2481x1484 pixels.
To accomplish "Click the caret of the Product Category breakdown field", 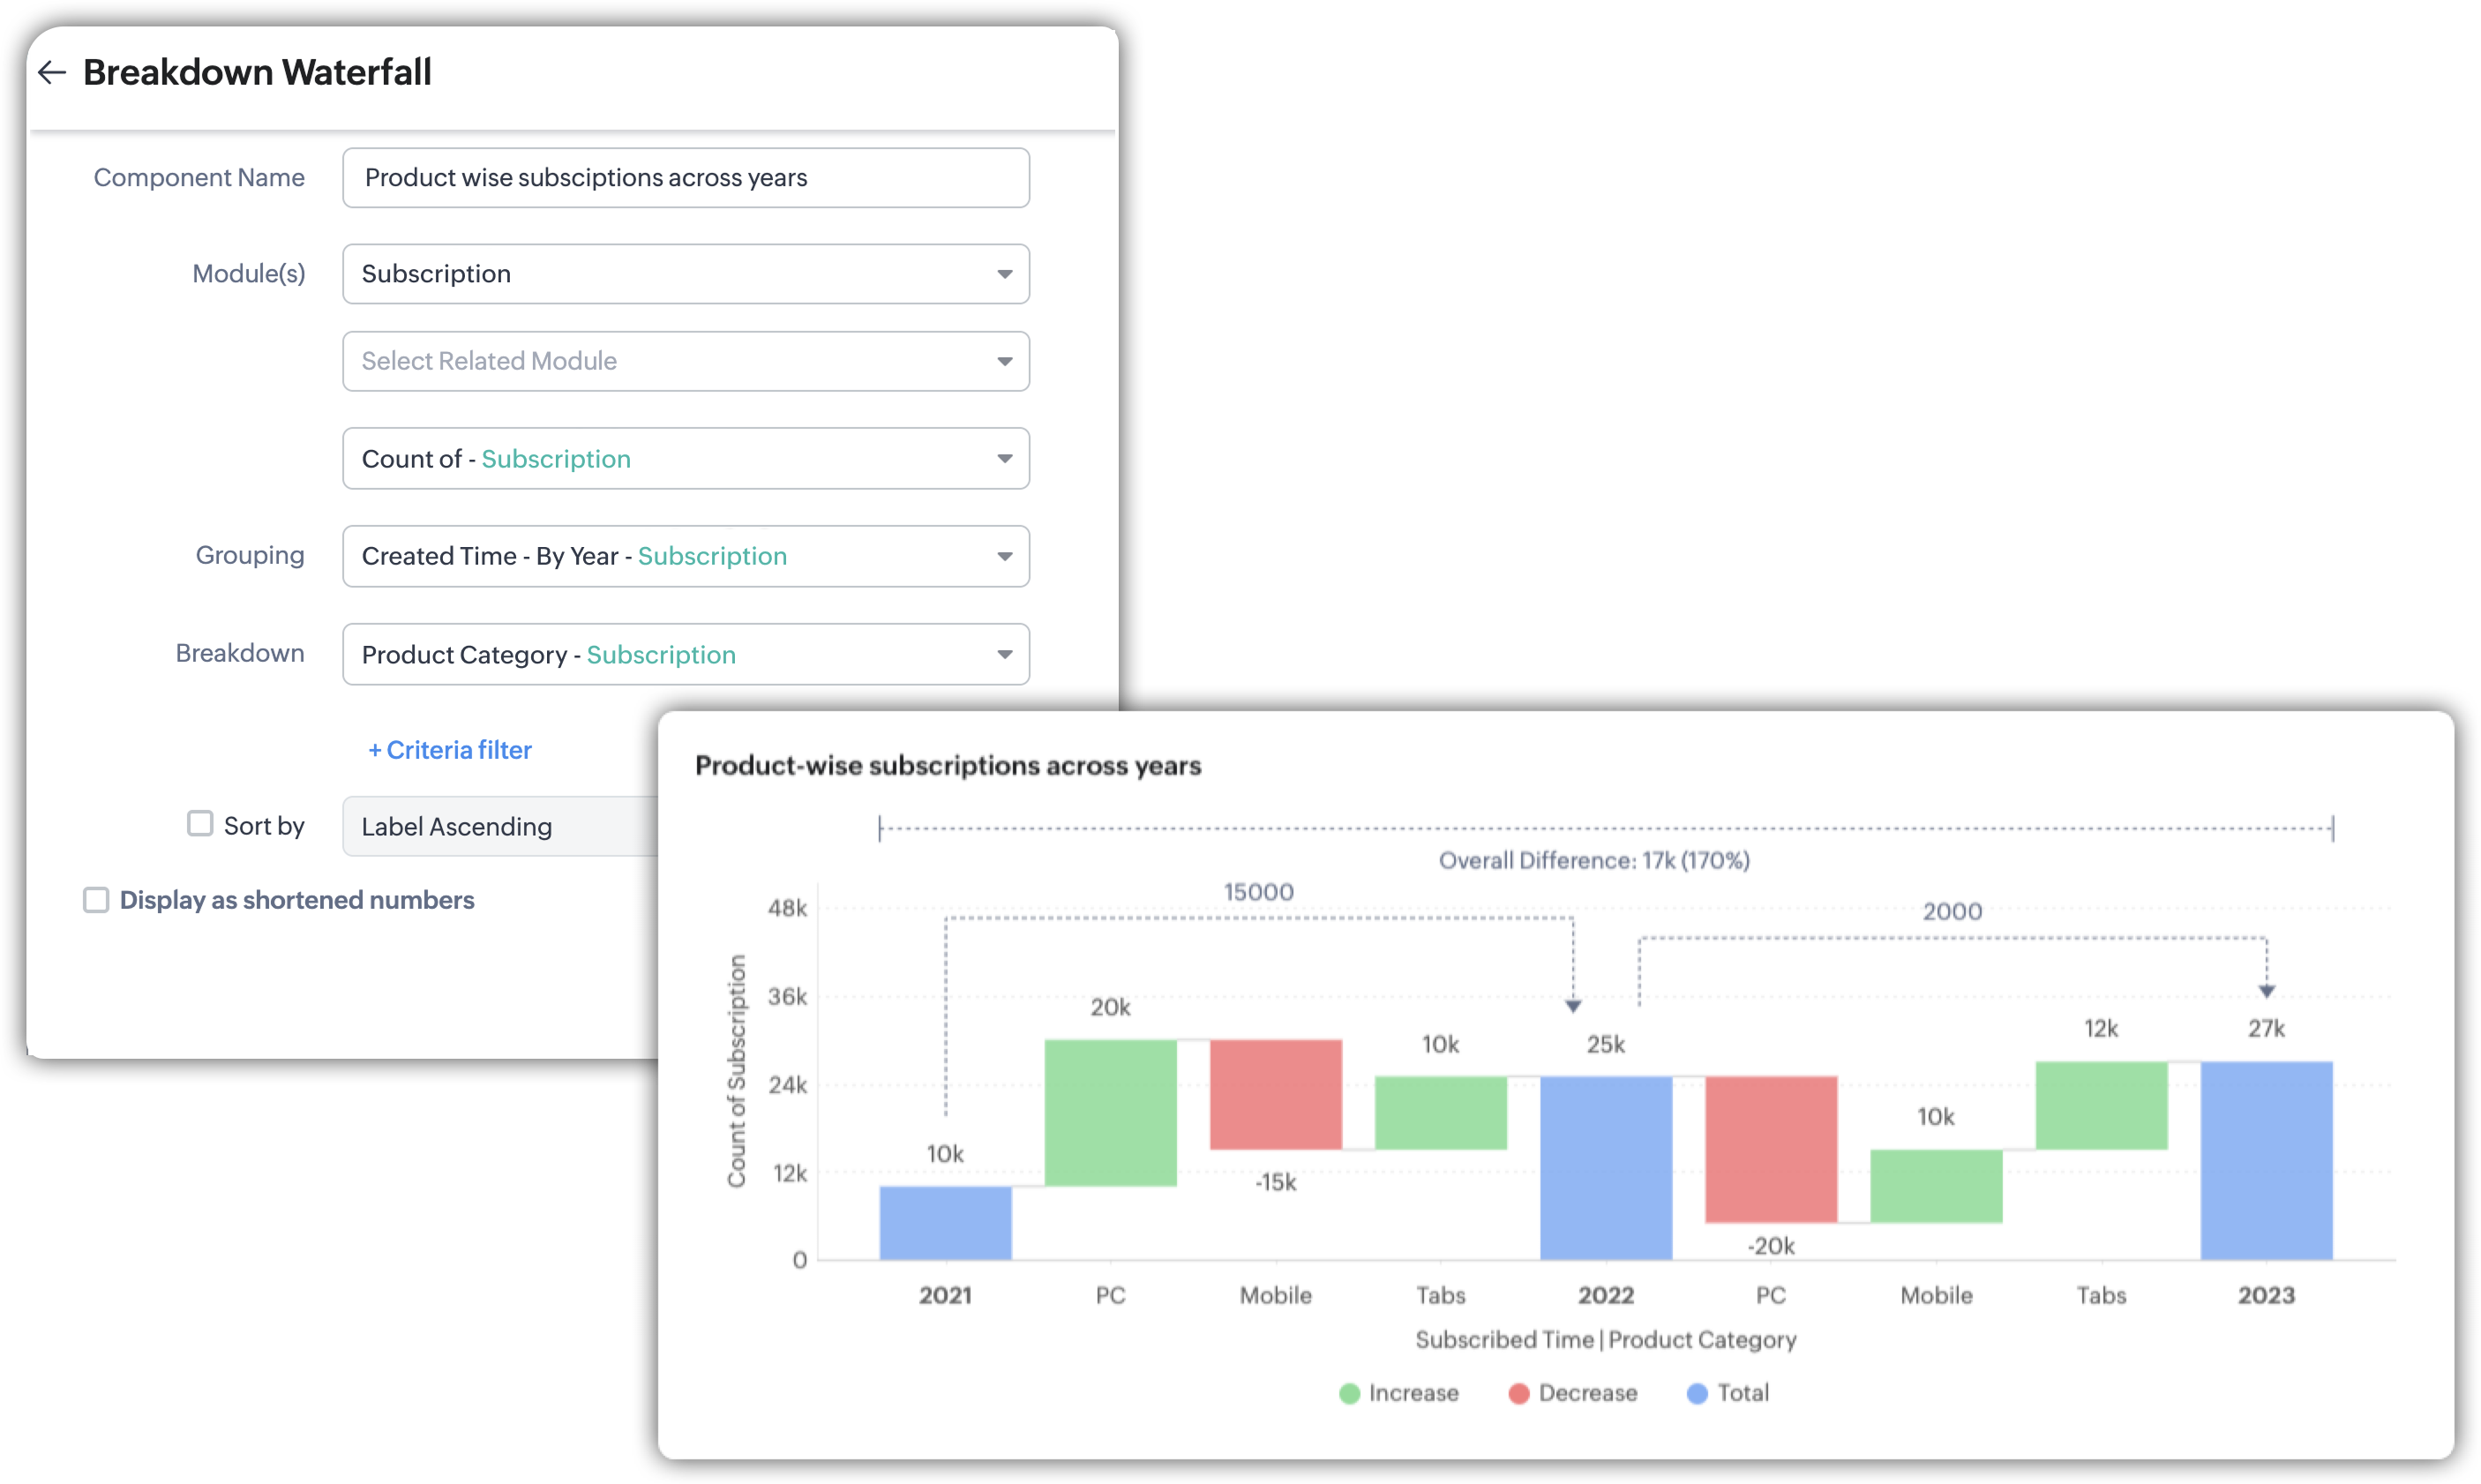I will (x=1004, y=655).
